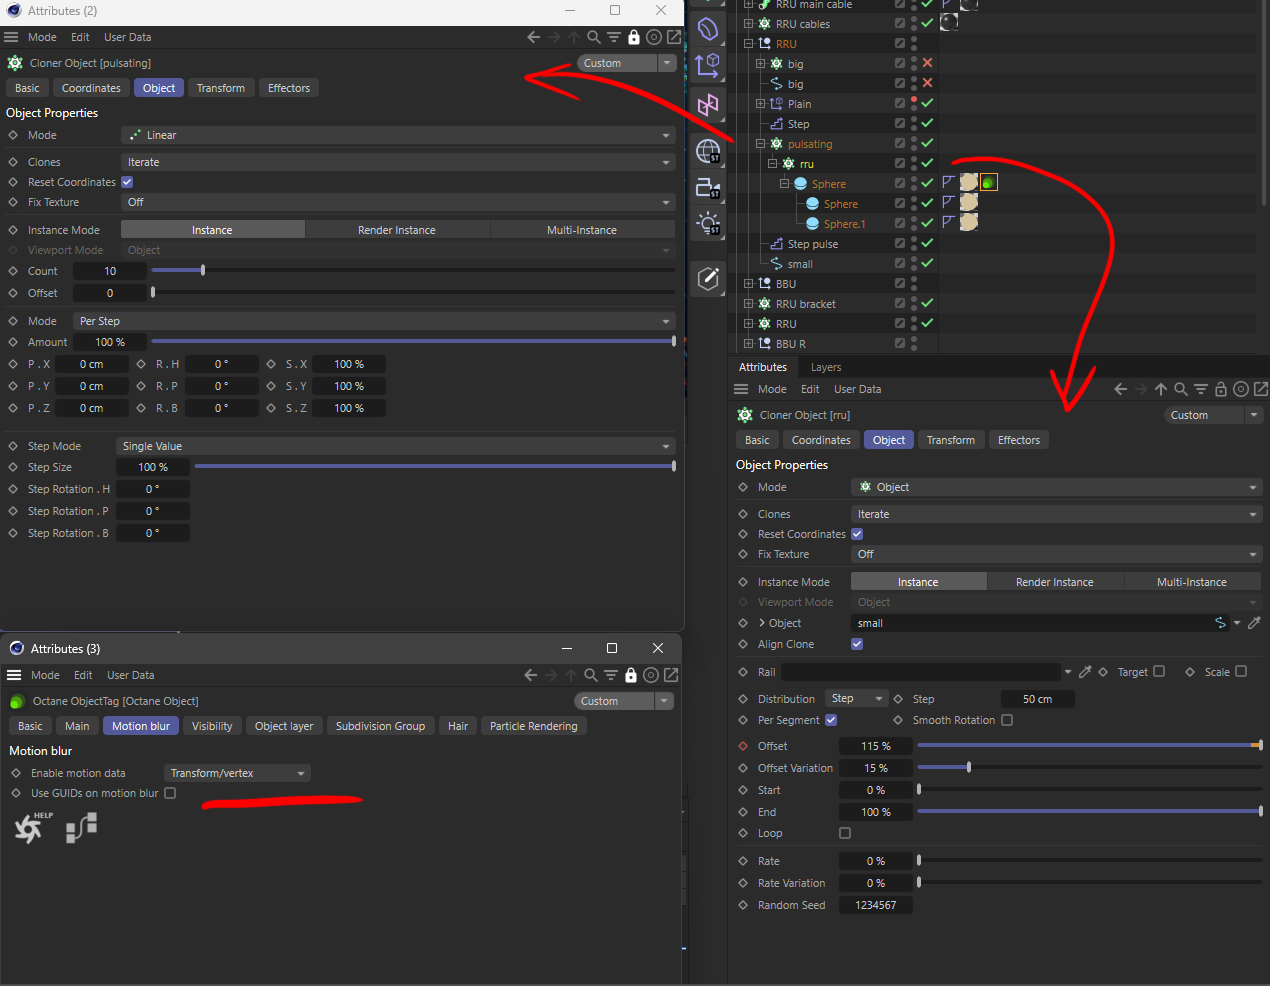The width and height of the screenshot is (1270, 986).
Task: Enable the Smooth Rotation checkbox
Action: 1007,720
